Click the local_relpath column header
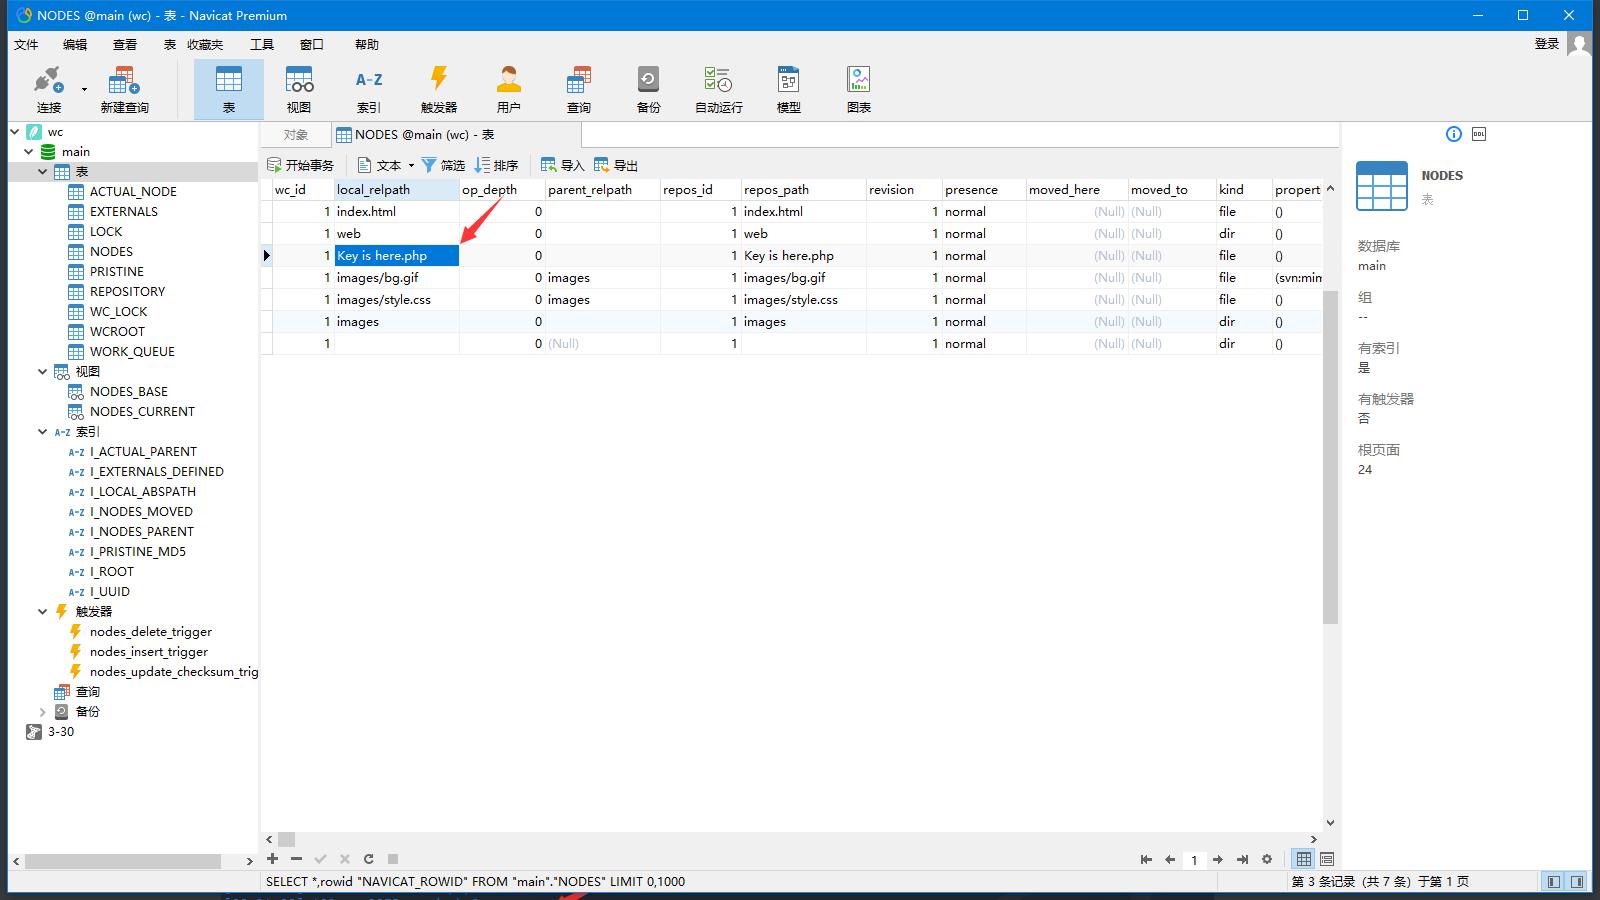The image size is (1600, 900). pos(397,189)
